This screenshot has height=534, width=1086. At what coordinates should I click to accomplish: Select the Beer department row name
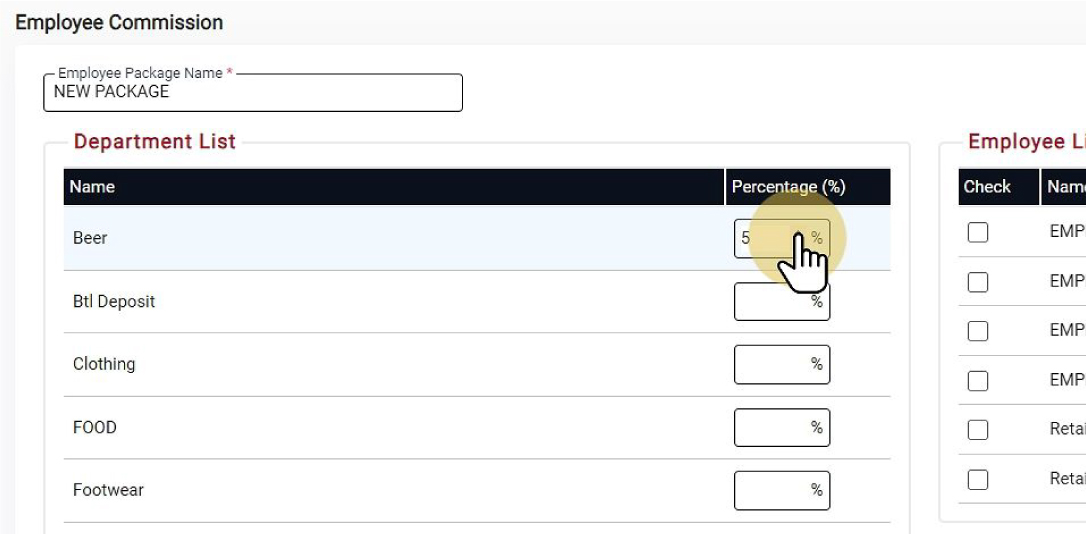(x=90, y=238)
